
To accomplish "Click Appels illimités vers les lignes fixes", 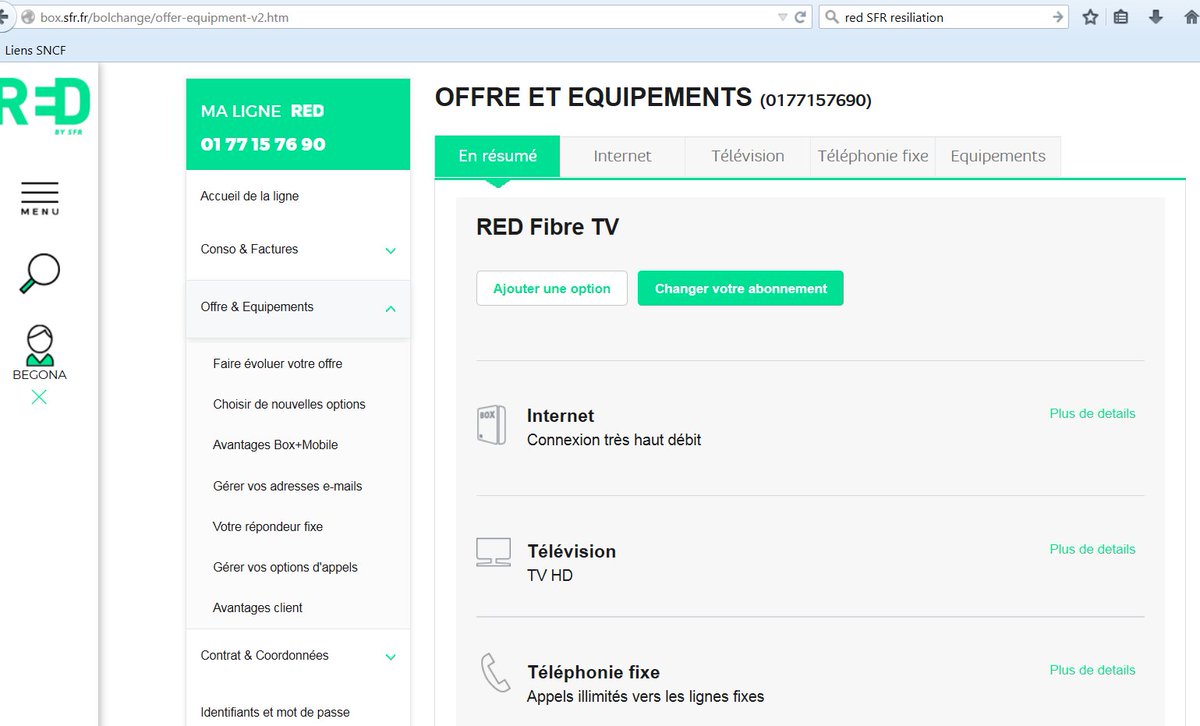I will 645,696.
